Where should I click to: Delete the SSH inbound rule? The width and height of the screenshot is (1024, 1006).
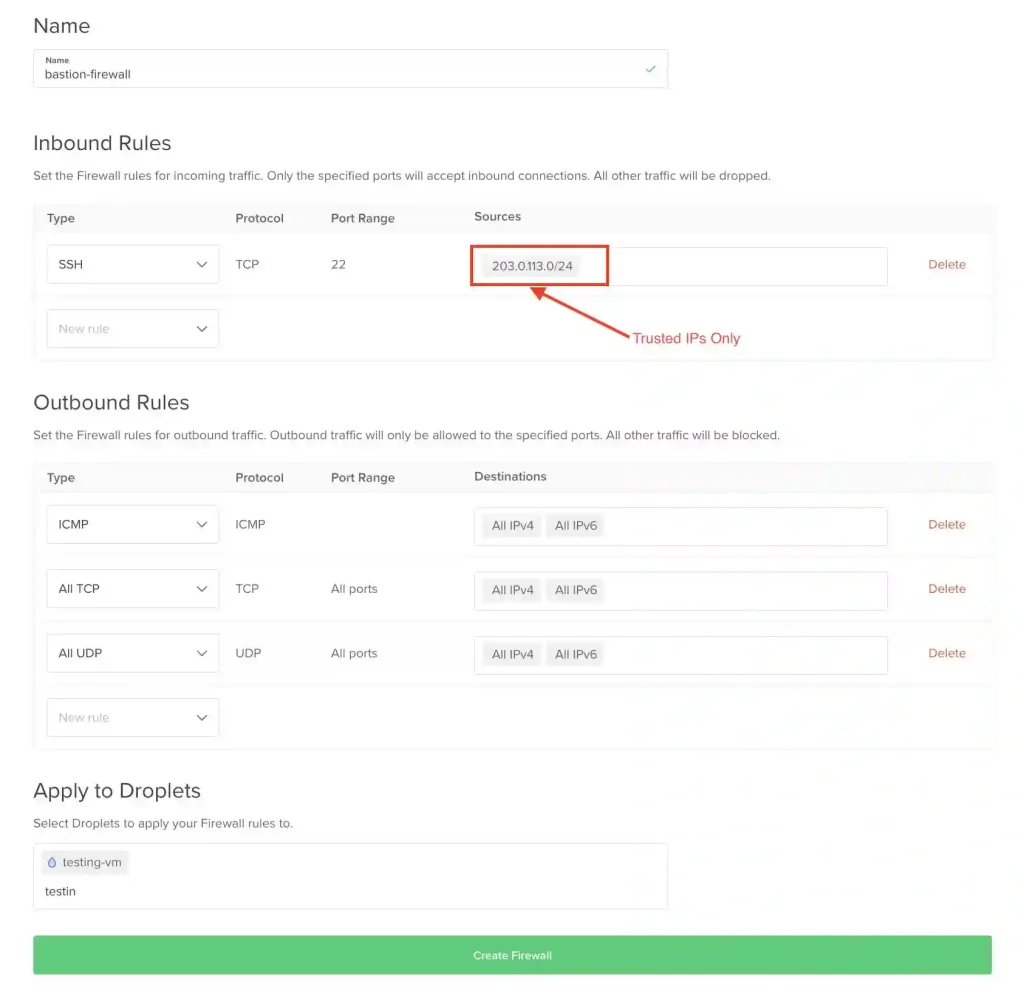point(946,265)
